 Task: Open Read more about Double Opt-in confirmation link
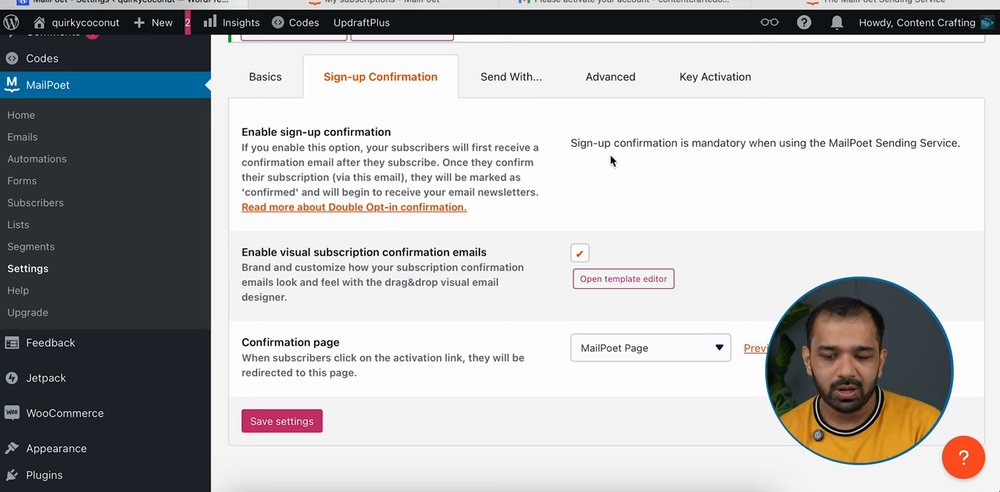click(354, 207)
